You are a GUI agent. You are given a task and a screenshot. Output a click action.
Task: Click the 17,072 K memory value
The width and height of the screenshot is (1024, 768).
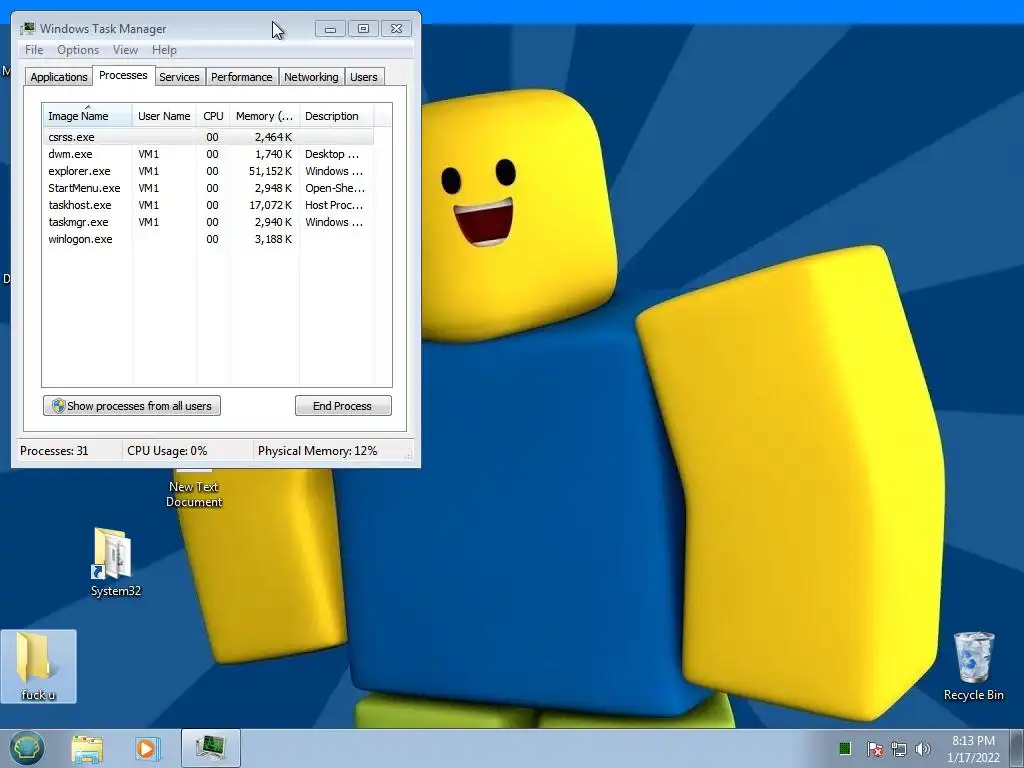270,205
